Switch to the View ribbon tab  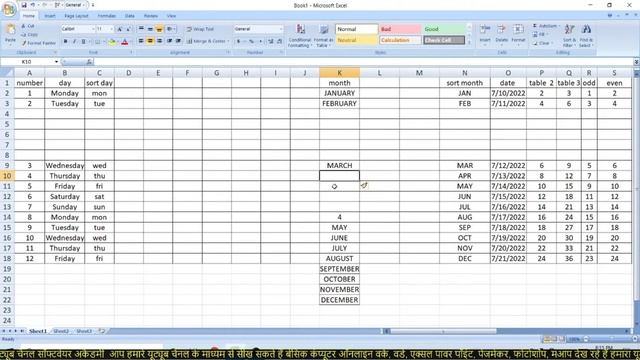point(171,16)
